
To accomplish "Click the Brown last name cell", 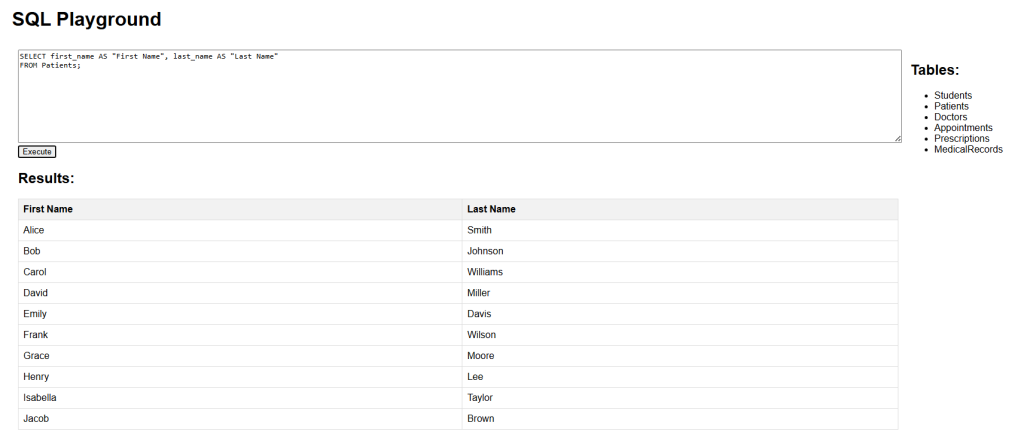I will tap(680, 419).
